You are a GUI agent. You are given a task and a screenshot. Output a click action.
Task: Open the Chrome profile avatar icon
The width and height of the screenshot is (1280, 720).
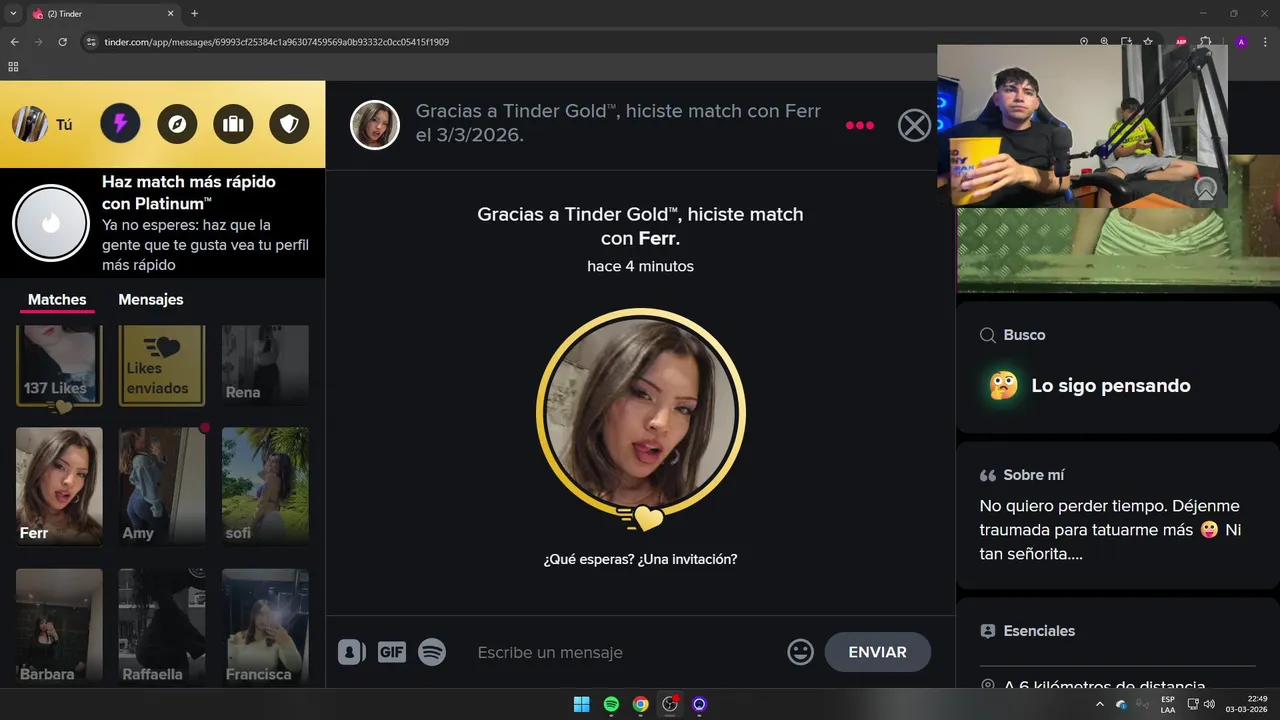click(x=1241, y=42)
